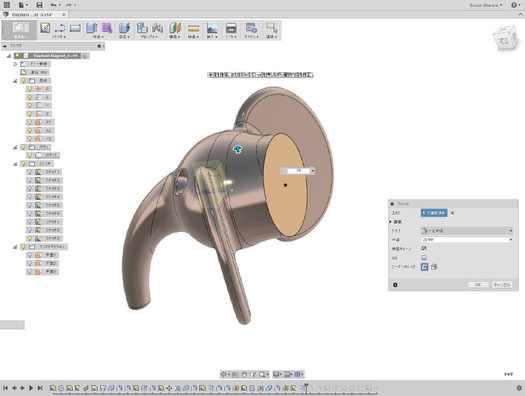
Task: Close the Elephant Magnet document tab
Action: [x=64, y=15]
